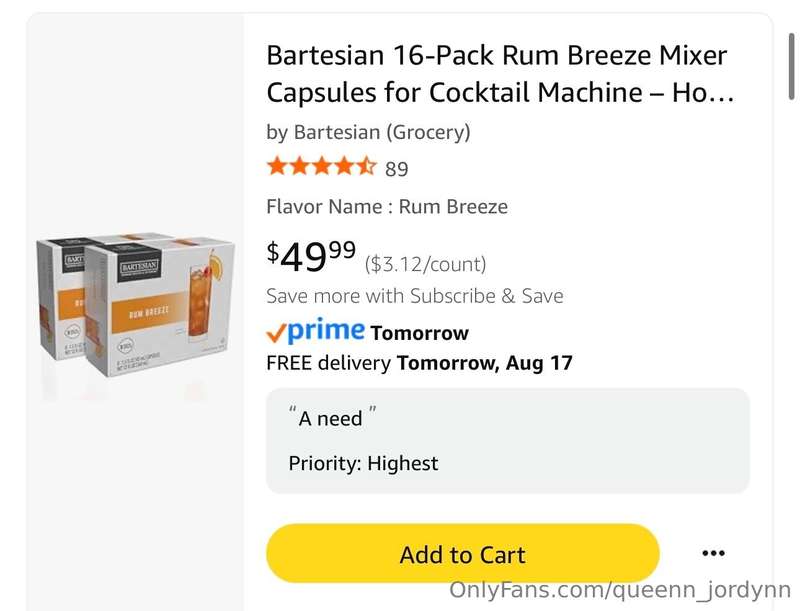The image size is (800, 611).
Task: Click the bold Tomorrow text beside Prime
Action: click(x=419, y=333)
